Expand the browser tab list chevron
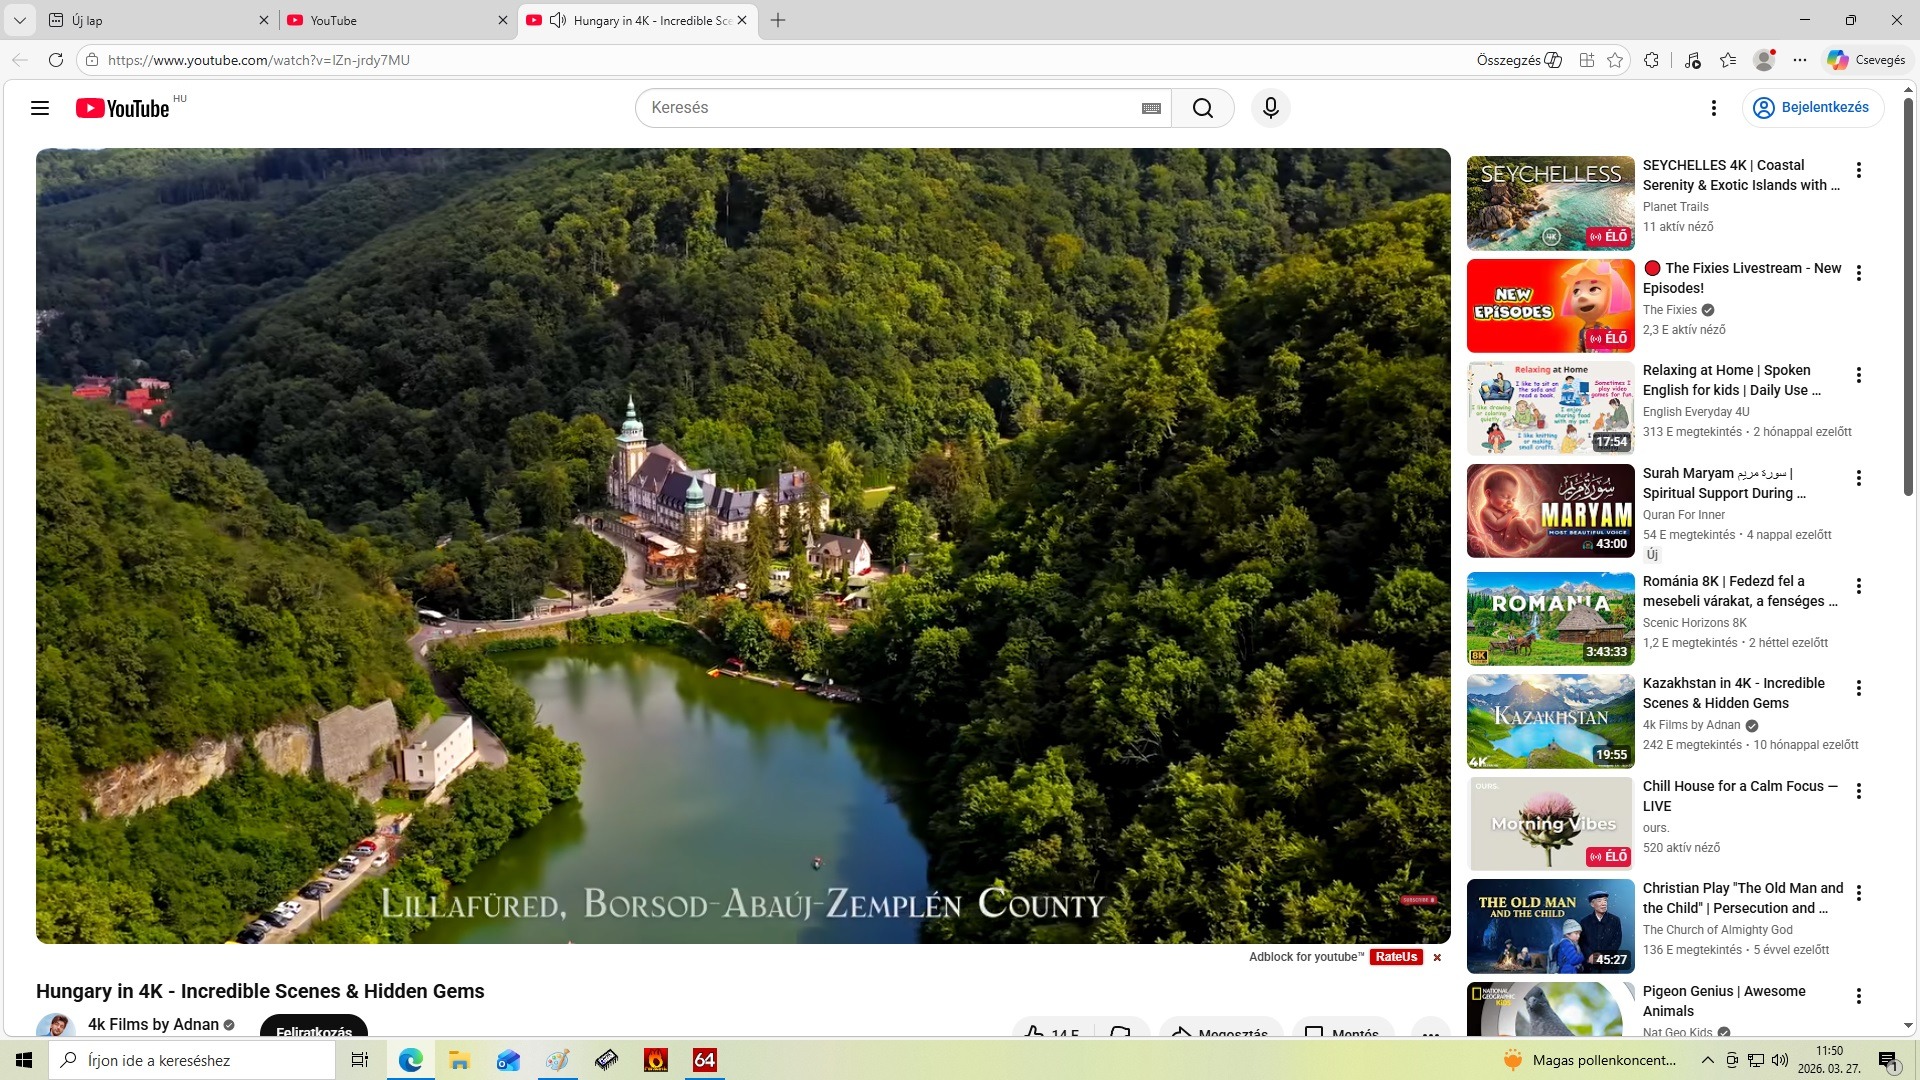This screenshot has height=1080, width=1920. (x=19, y=20)
